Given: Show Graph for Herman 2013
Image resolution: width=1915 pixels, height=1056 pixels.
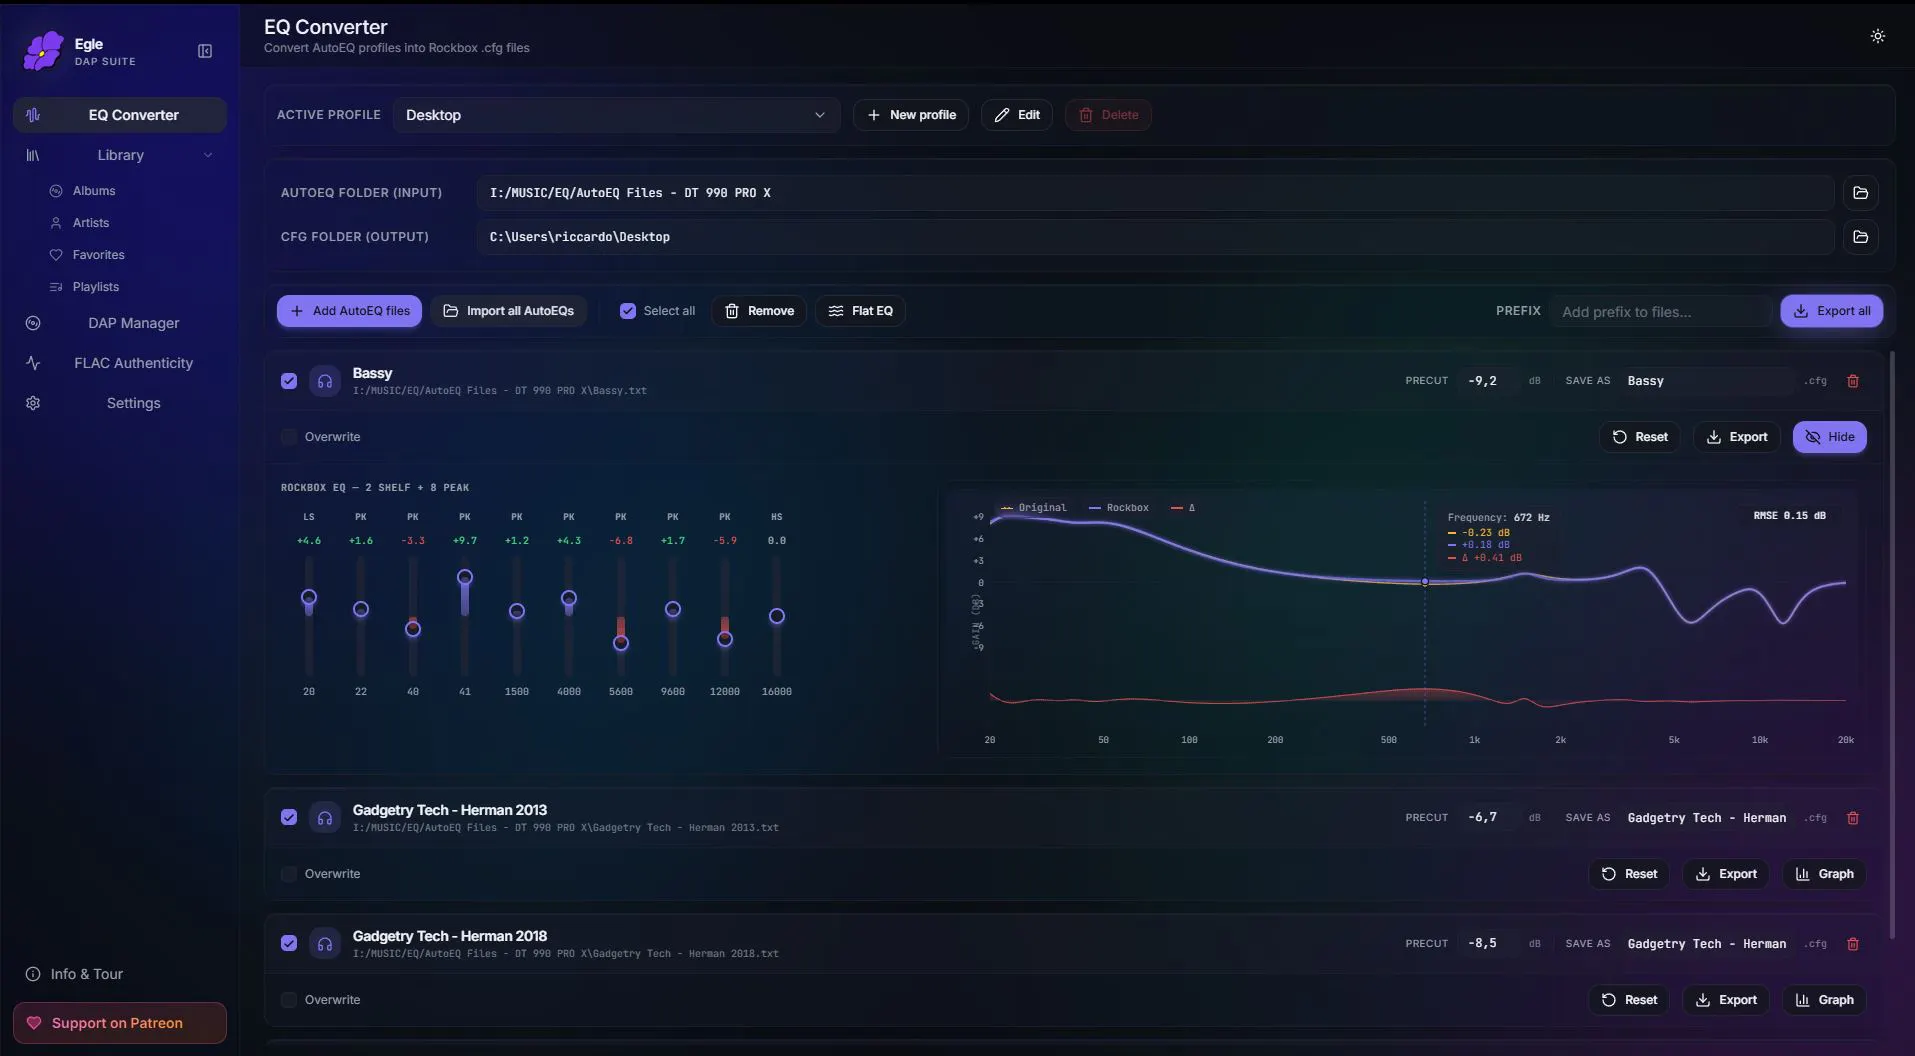Looking at the screenshot, I should 1824,874.
